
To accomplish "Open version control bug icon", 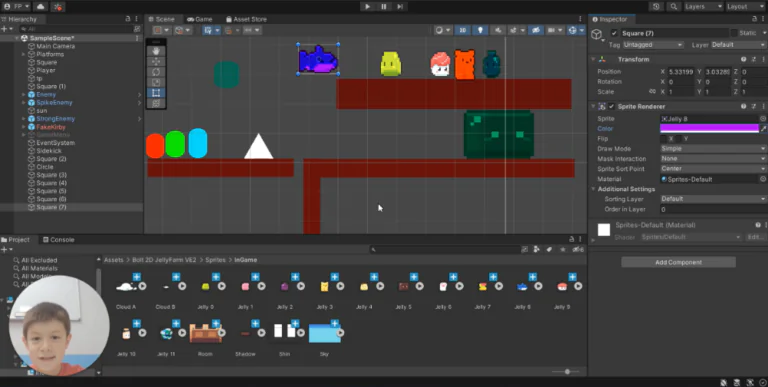I will [58, 6].
